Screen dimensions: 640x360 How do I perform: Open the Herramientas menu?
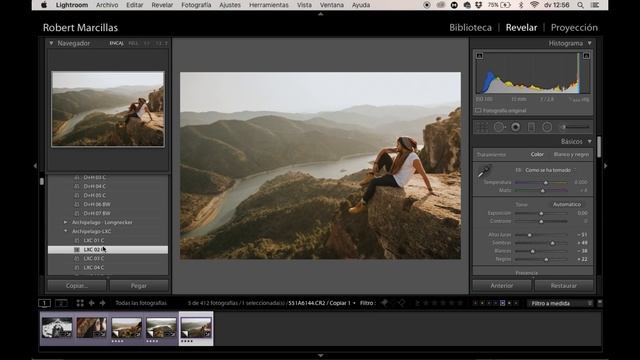269,5
